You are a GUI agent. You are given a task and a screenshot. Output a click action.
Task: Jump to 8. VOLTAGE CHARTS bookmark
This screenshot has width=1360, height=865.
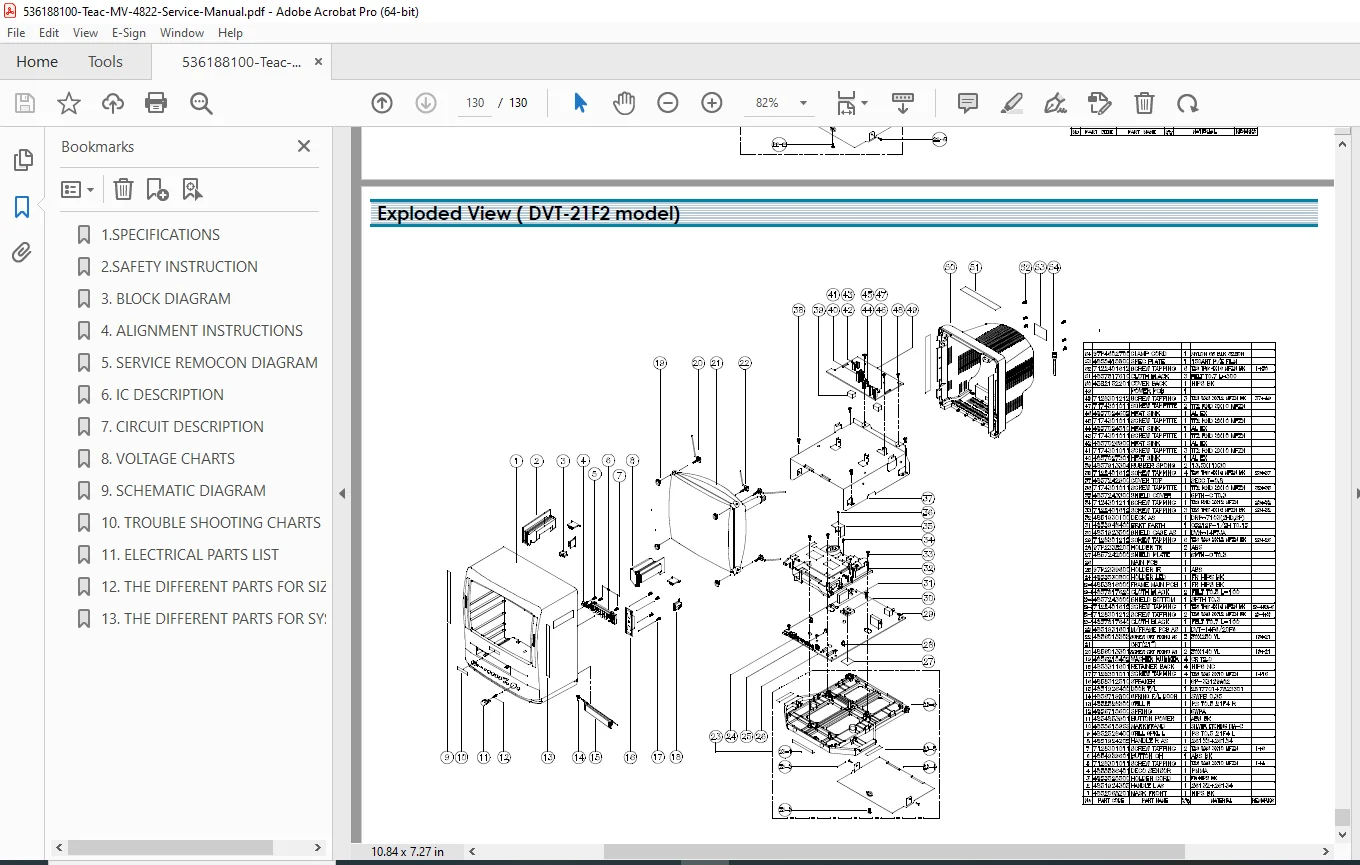(168, 459)
